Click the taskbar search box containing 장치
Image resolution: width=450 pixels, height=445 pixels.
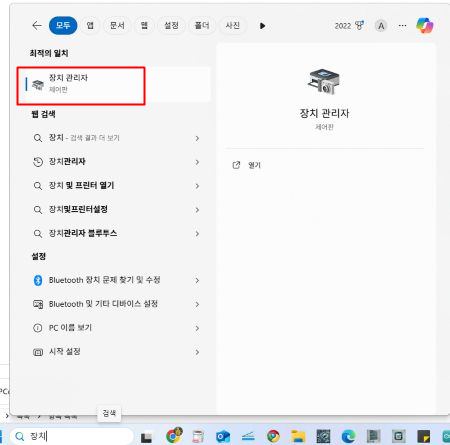[x=72, y=436]
